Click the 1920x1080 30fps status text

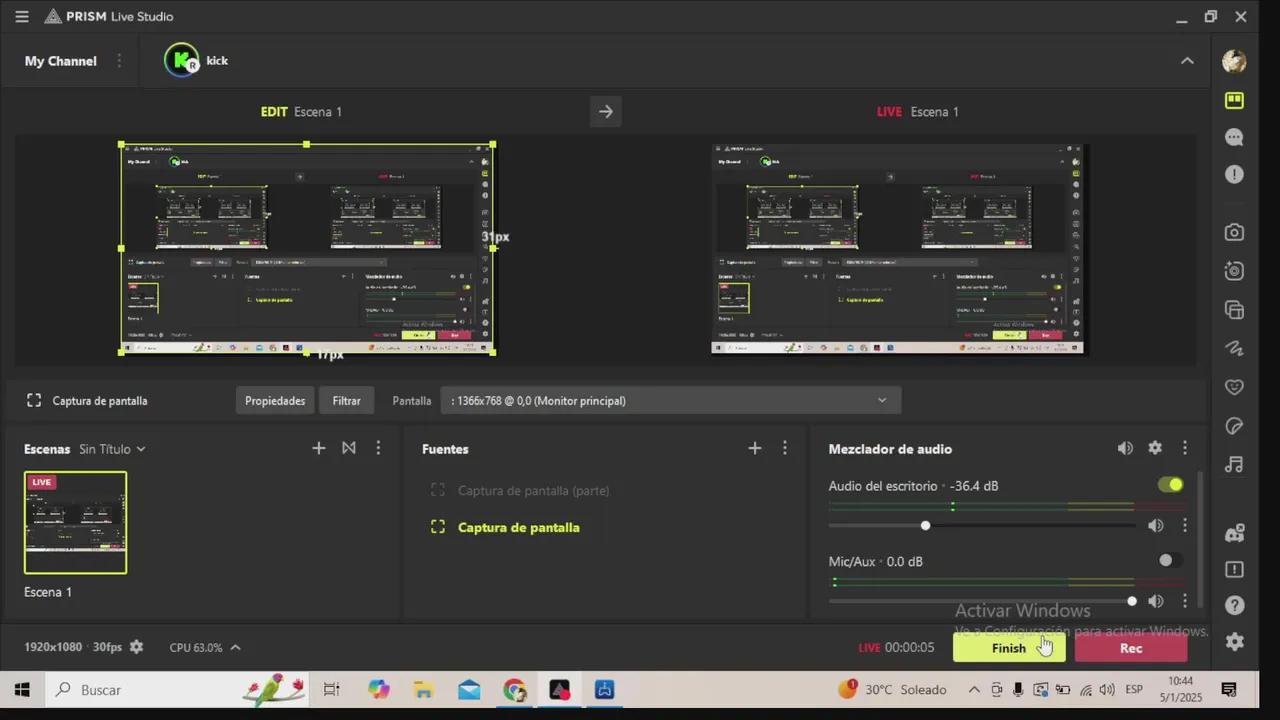tap(73, 647)
